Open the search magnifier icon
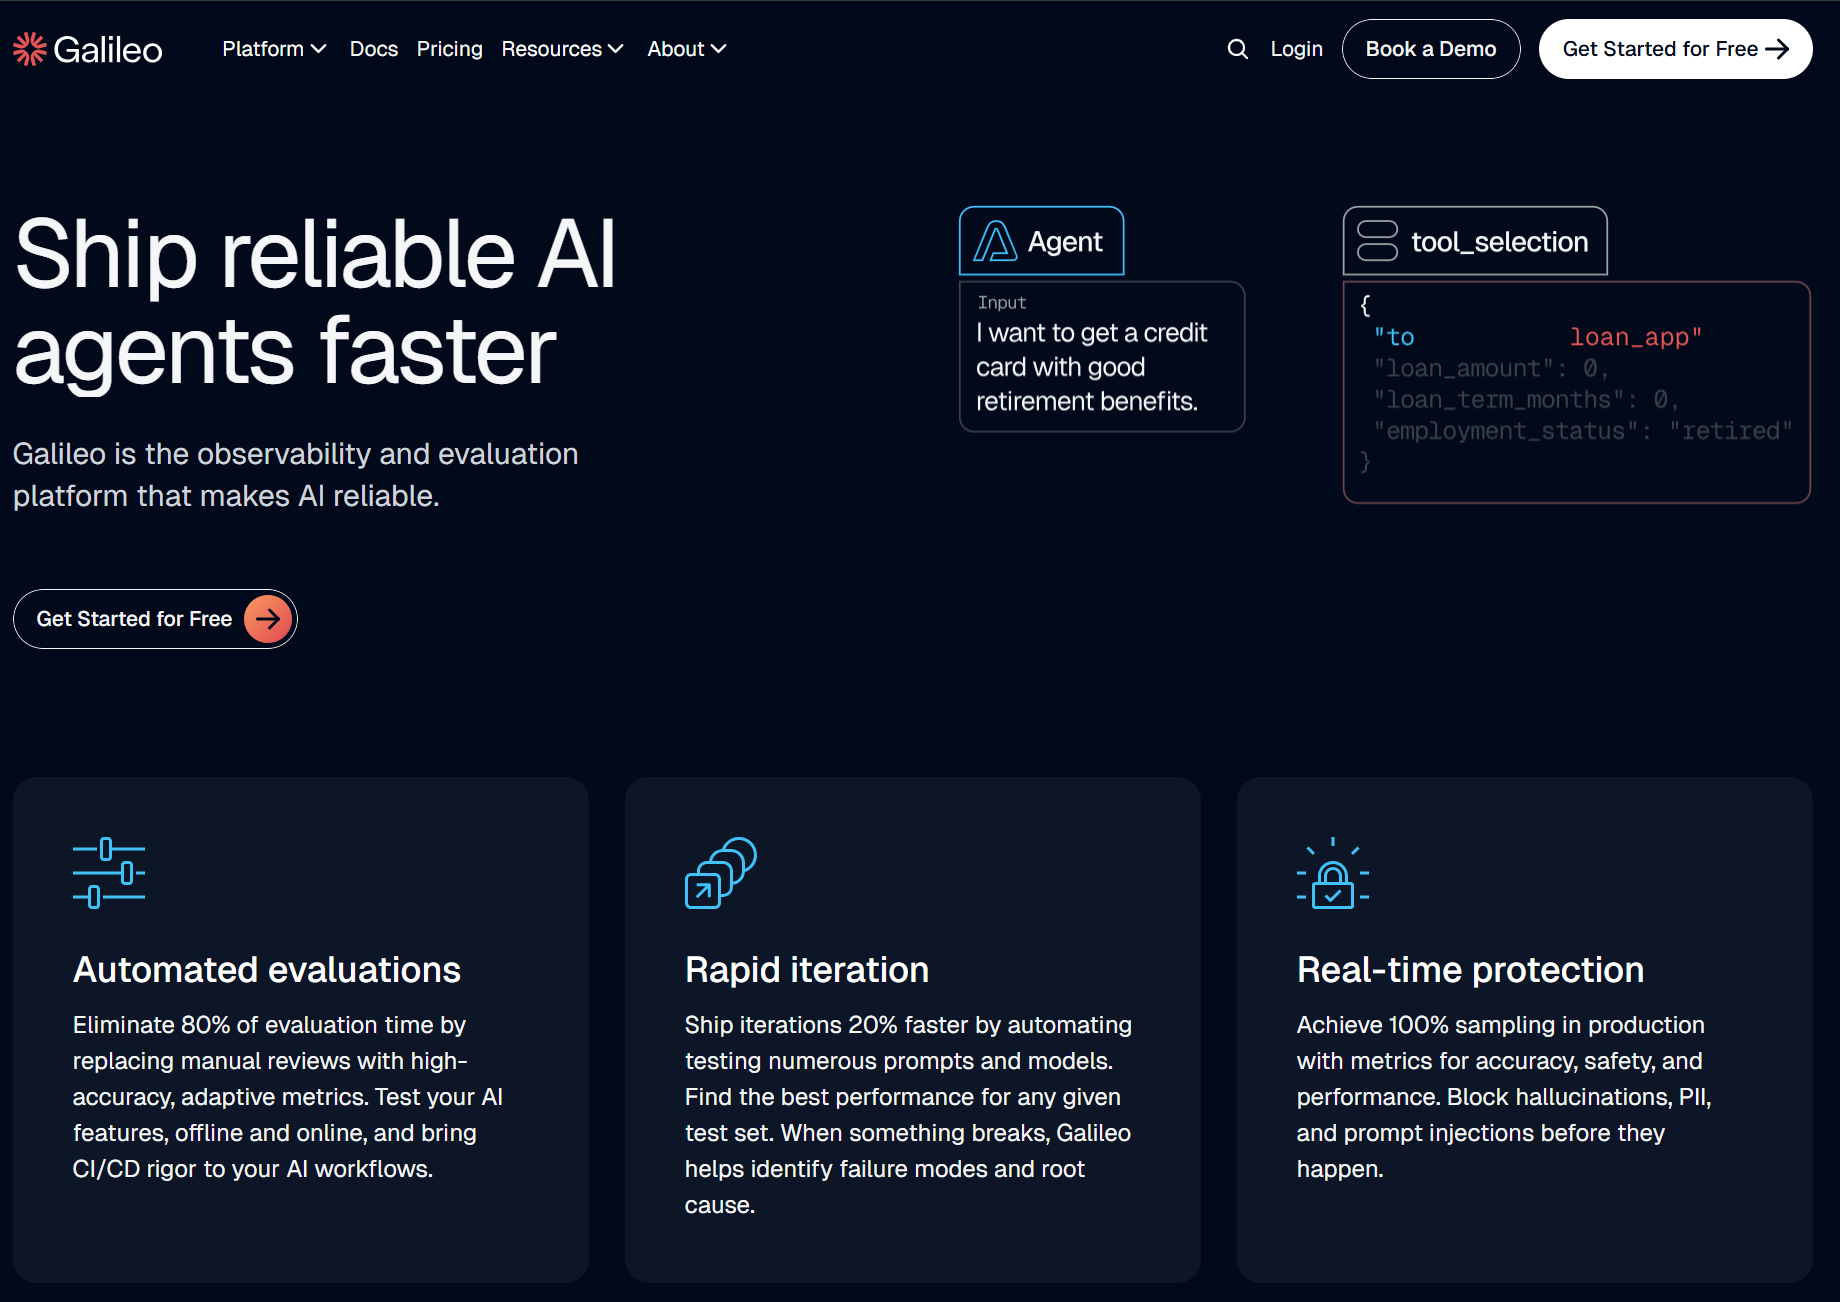The width and height of the screenshot is (1840, 1302). tap(1237, 49)
